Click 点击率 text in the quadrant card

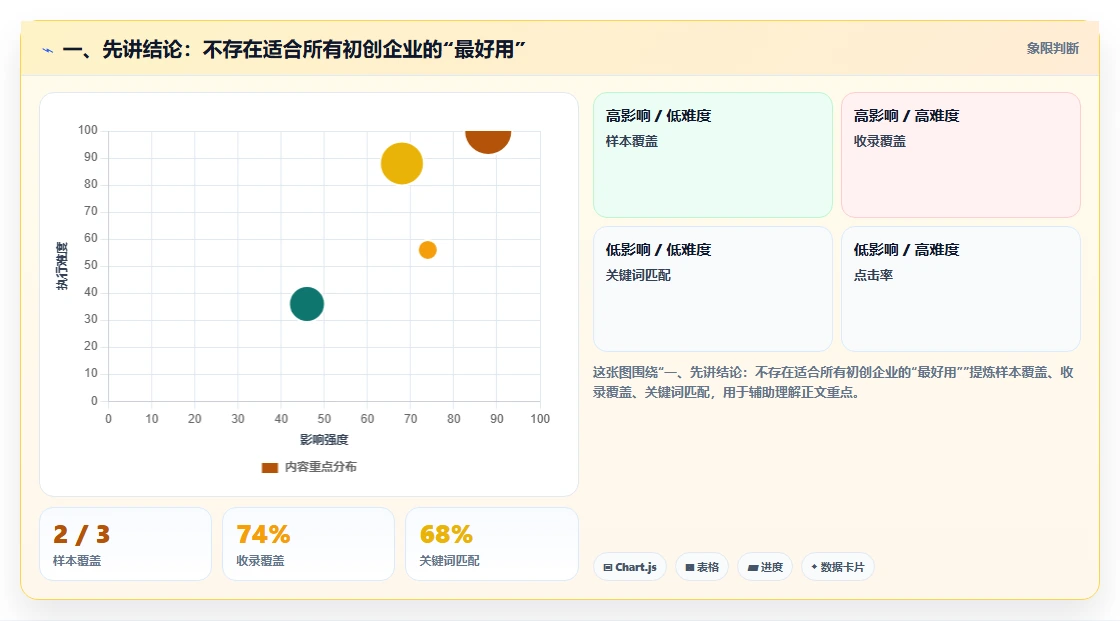[873, 275]
